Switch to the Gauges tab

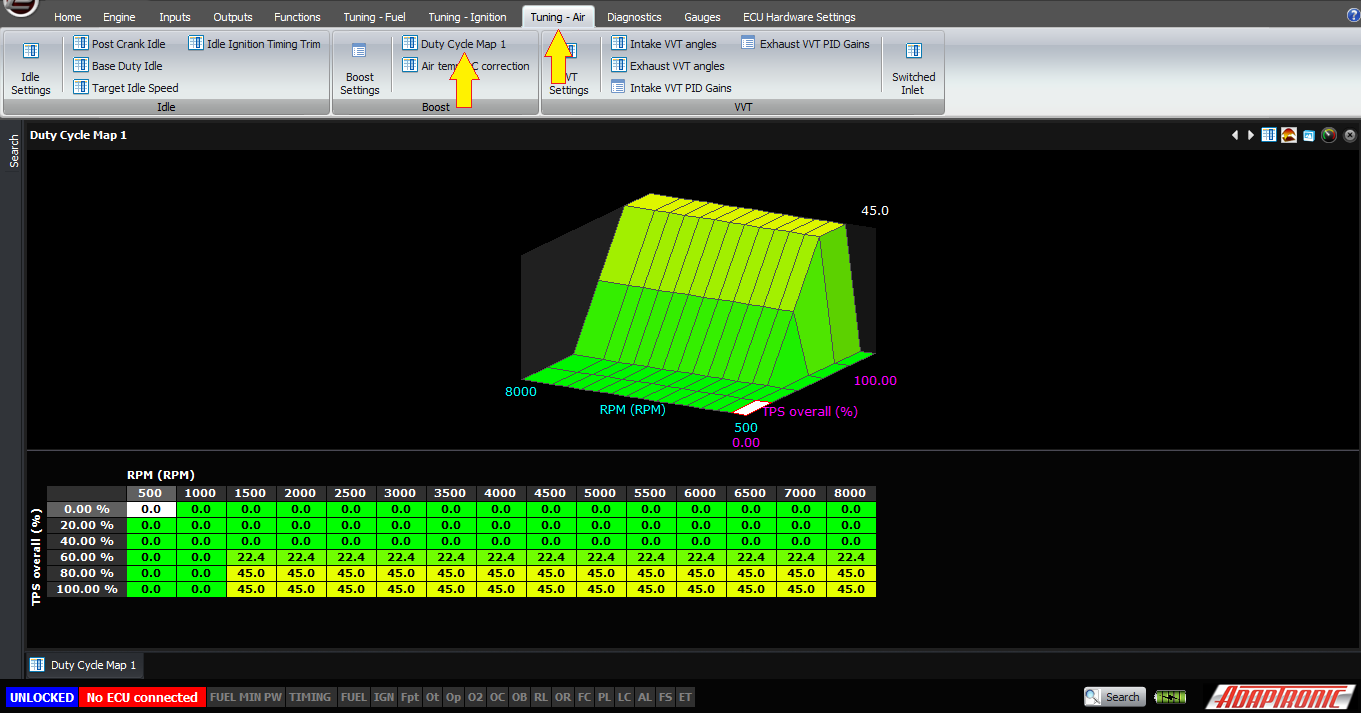[702, 17]
